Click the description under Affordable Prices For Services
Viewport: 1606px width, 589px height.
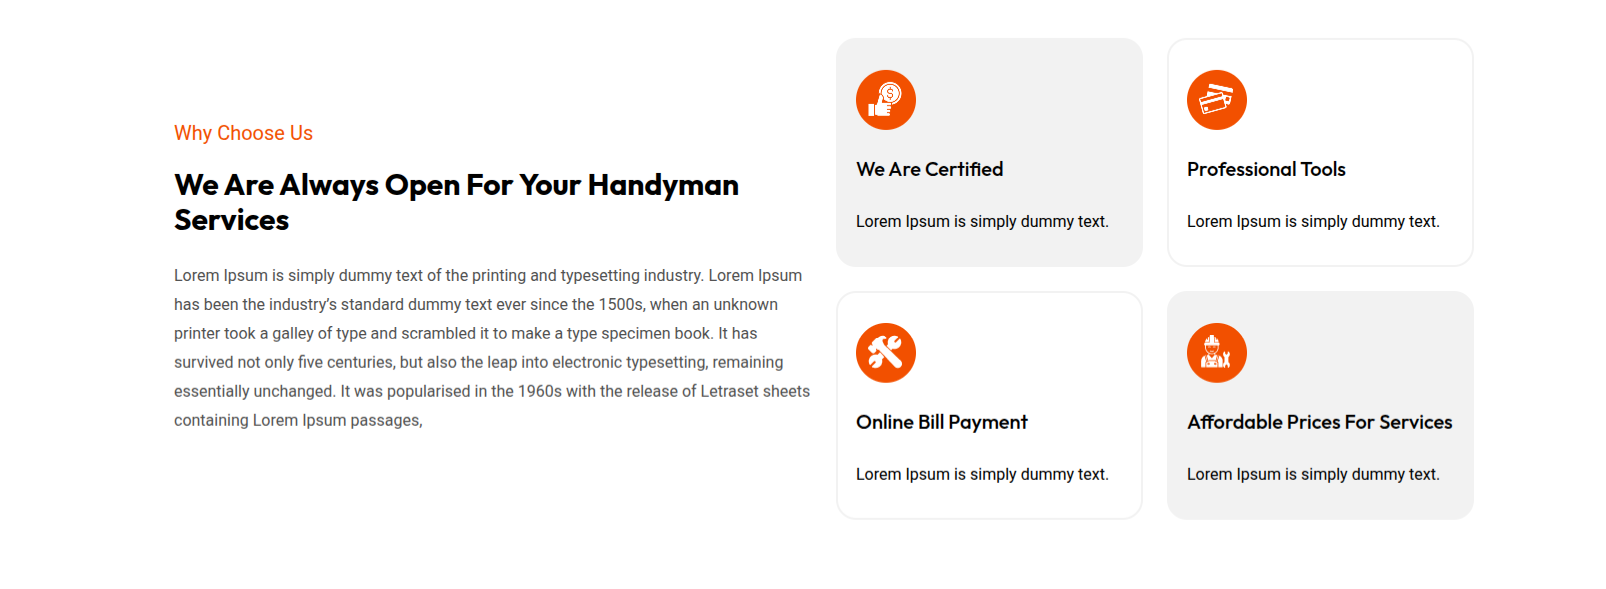(1313, 475)
